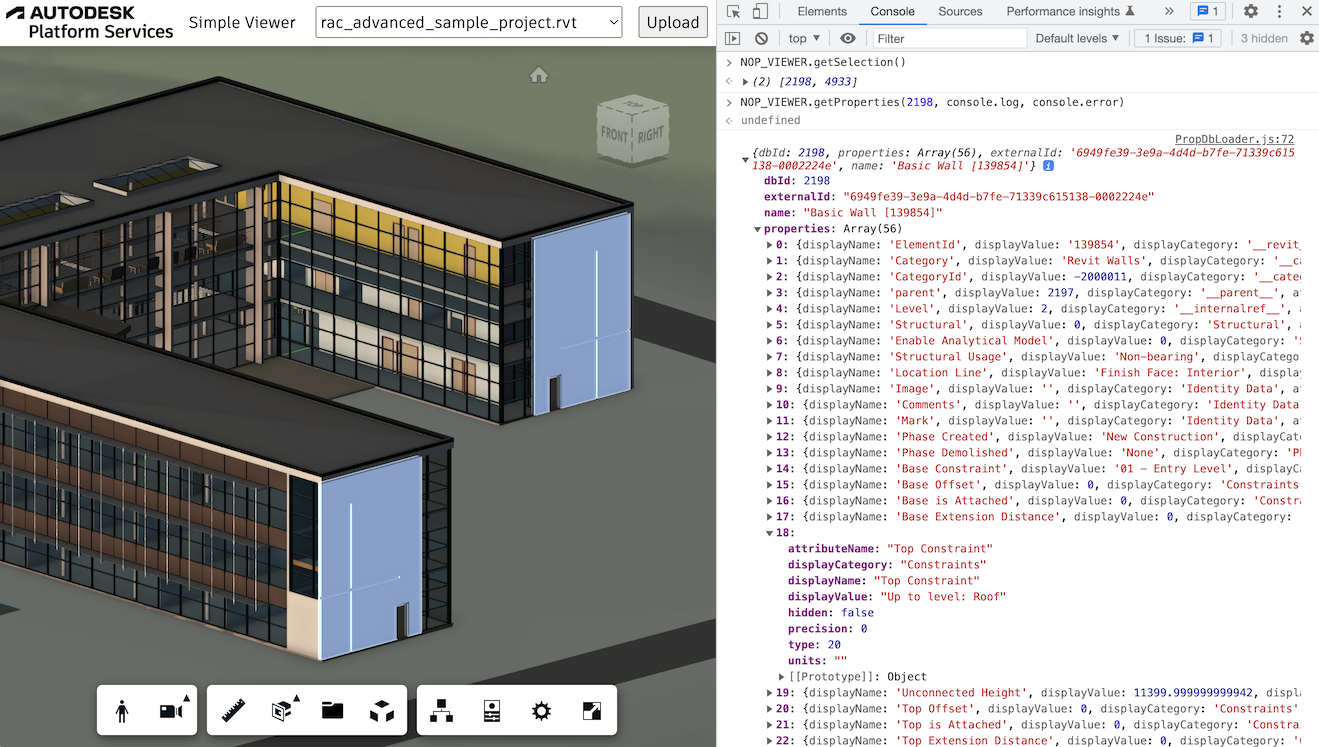Click the NOP_VIEWER.getProperties command line
Viewport: 1319px width, 747px height.
pos(932,102)
